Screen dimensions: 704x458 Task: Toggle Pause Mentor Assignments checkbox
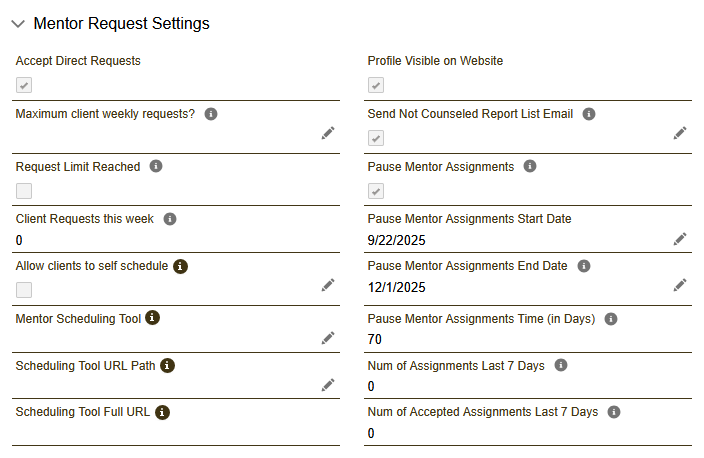pyautogui.click(x=376, y=190)
